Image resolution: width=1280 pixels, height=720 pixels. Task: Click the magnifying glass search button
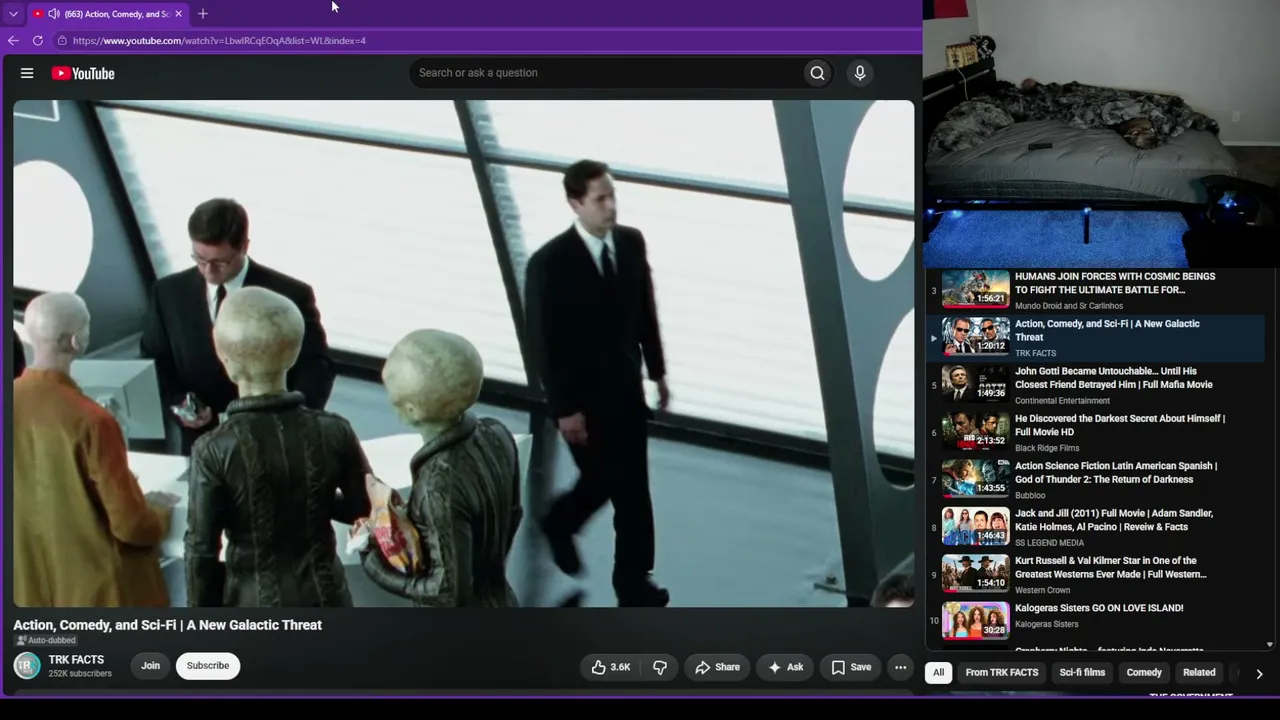[817, 73]
